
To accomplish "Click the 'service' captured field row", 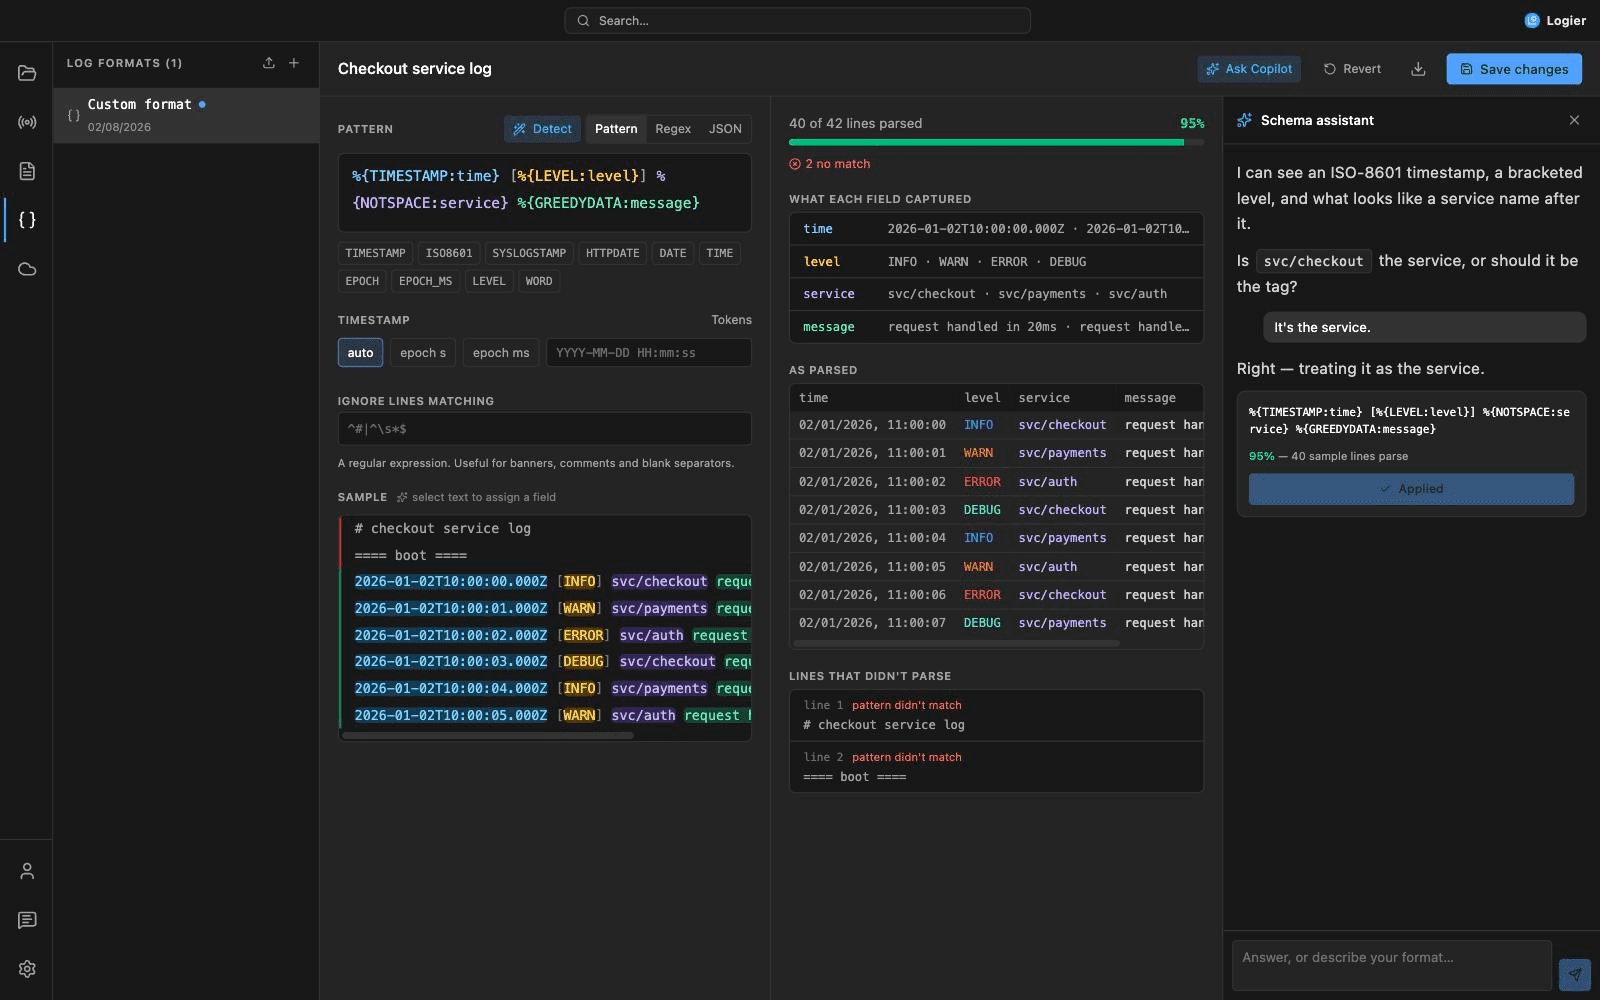I will (996, 294).
